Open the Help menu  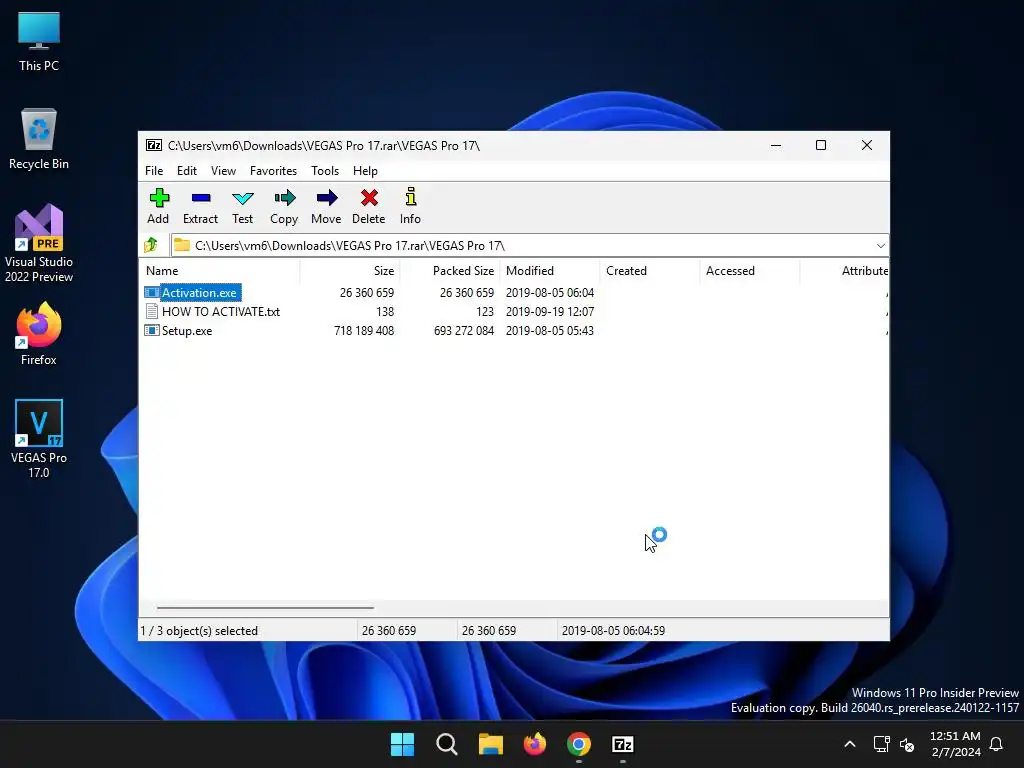[x=365, y=170]
